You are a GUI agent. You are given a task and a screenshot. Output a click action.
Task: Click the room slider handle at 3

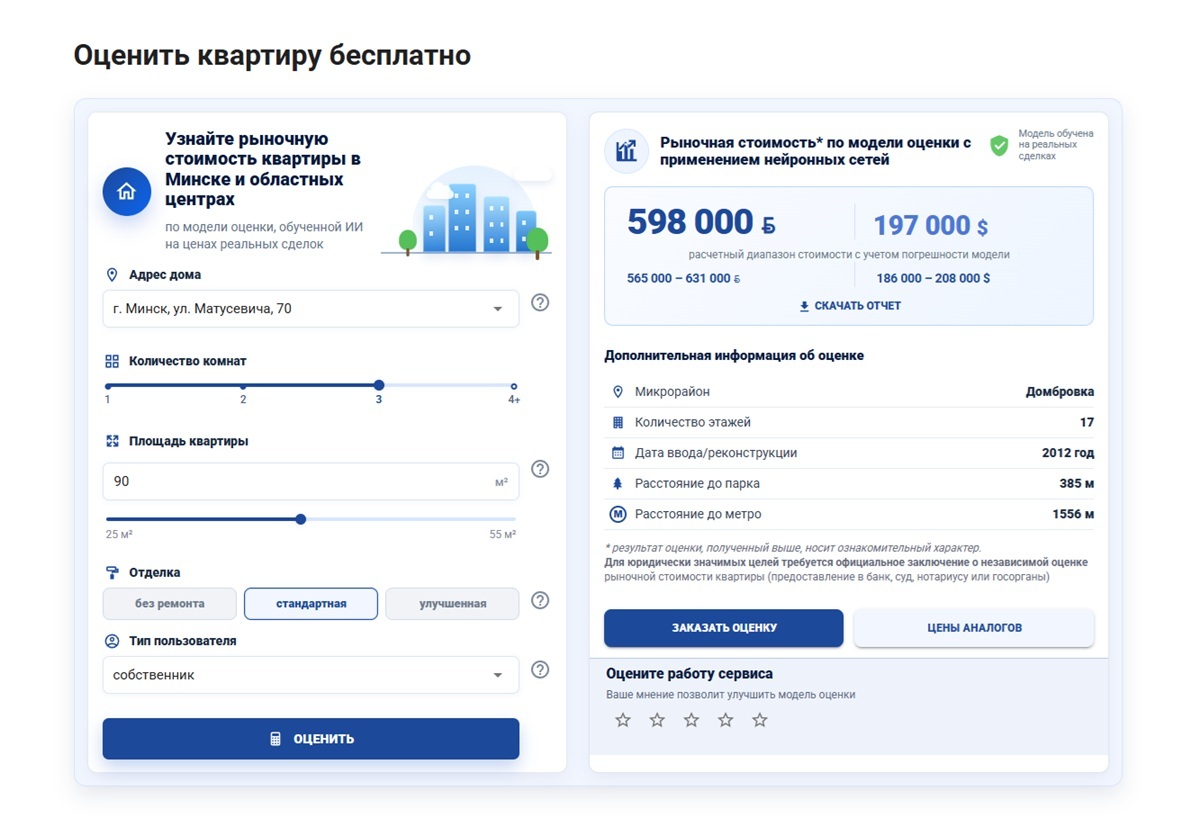(379, 385)
